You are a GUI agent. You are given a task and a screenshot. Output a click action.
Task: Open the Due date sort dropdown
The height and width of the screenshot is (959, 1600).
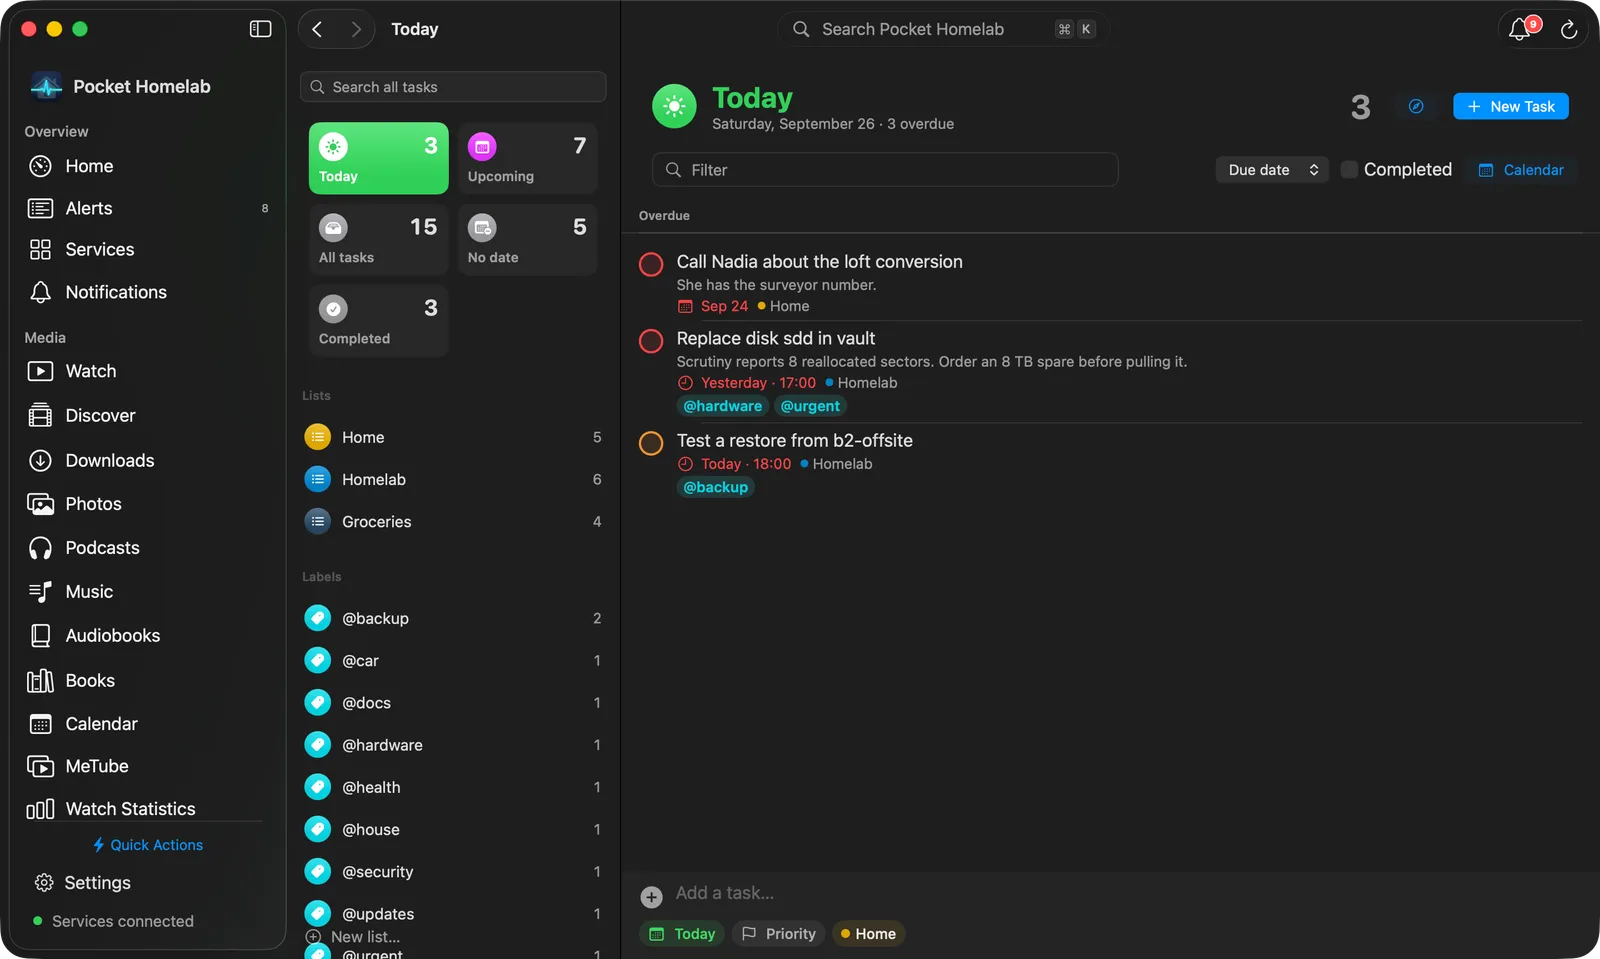(x=1272, y=170)
